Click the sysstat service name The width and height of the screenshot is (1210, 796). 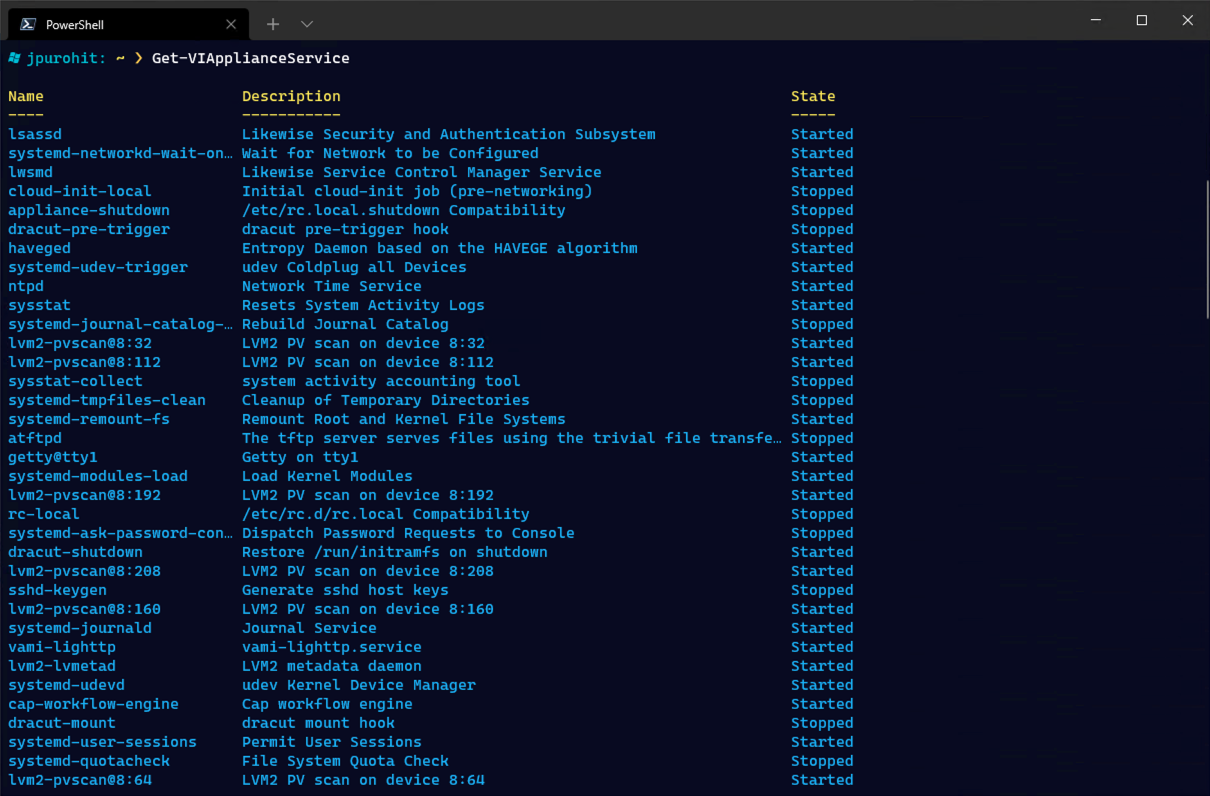click(39, 305)
